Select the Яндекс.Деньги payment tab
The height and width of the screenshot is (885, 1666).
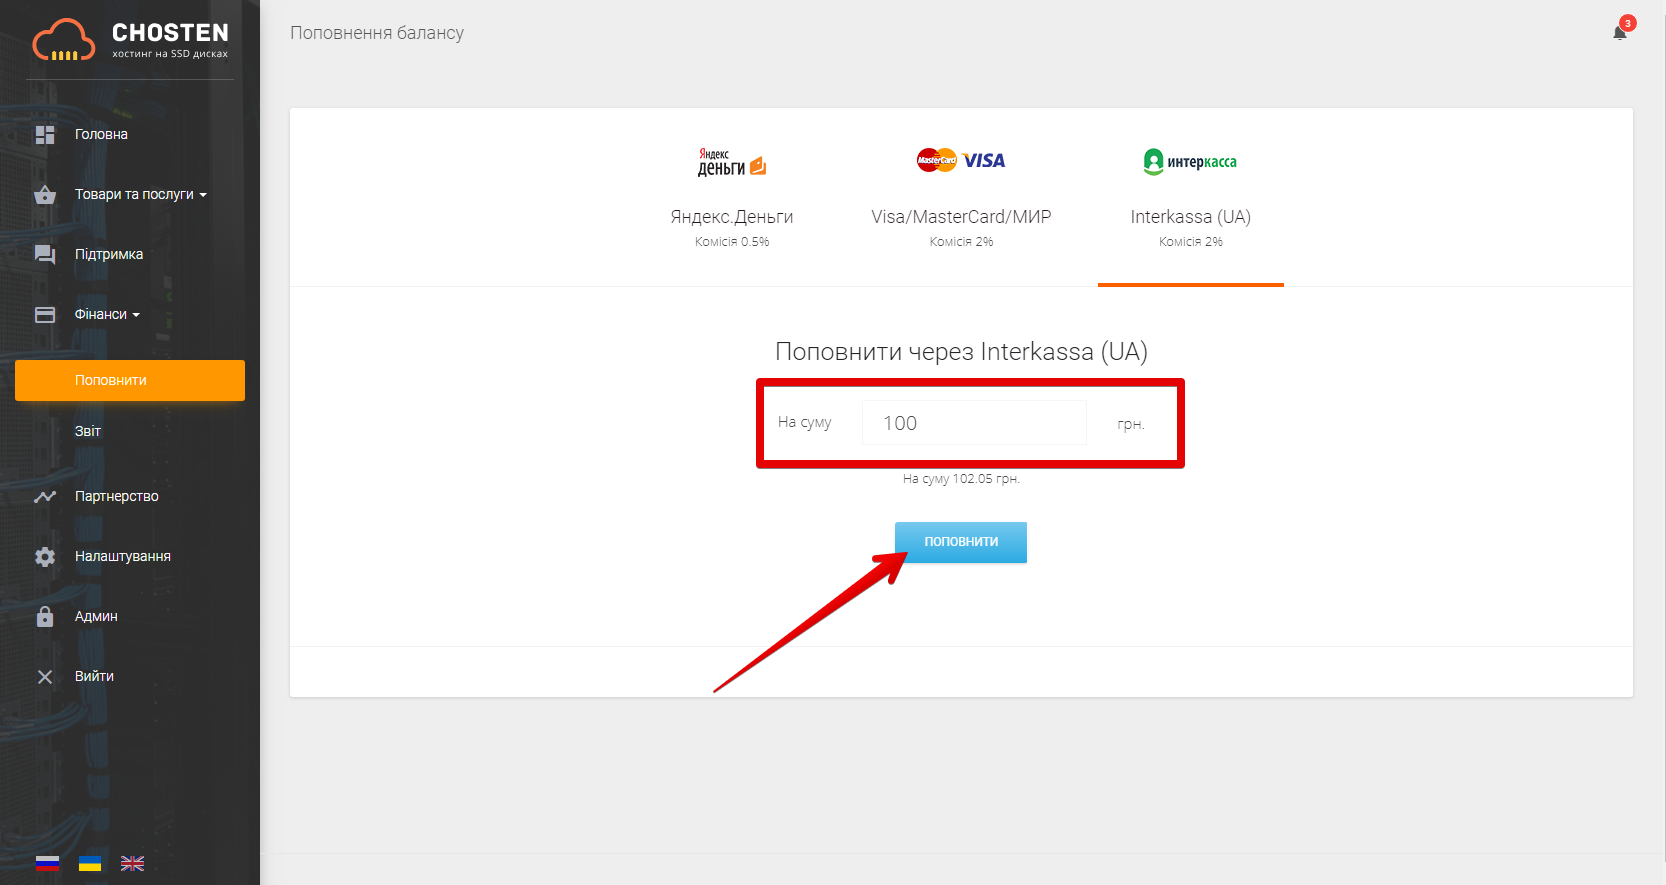click(732, 198)
